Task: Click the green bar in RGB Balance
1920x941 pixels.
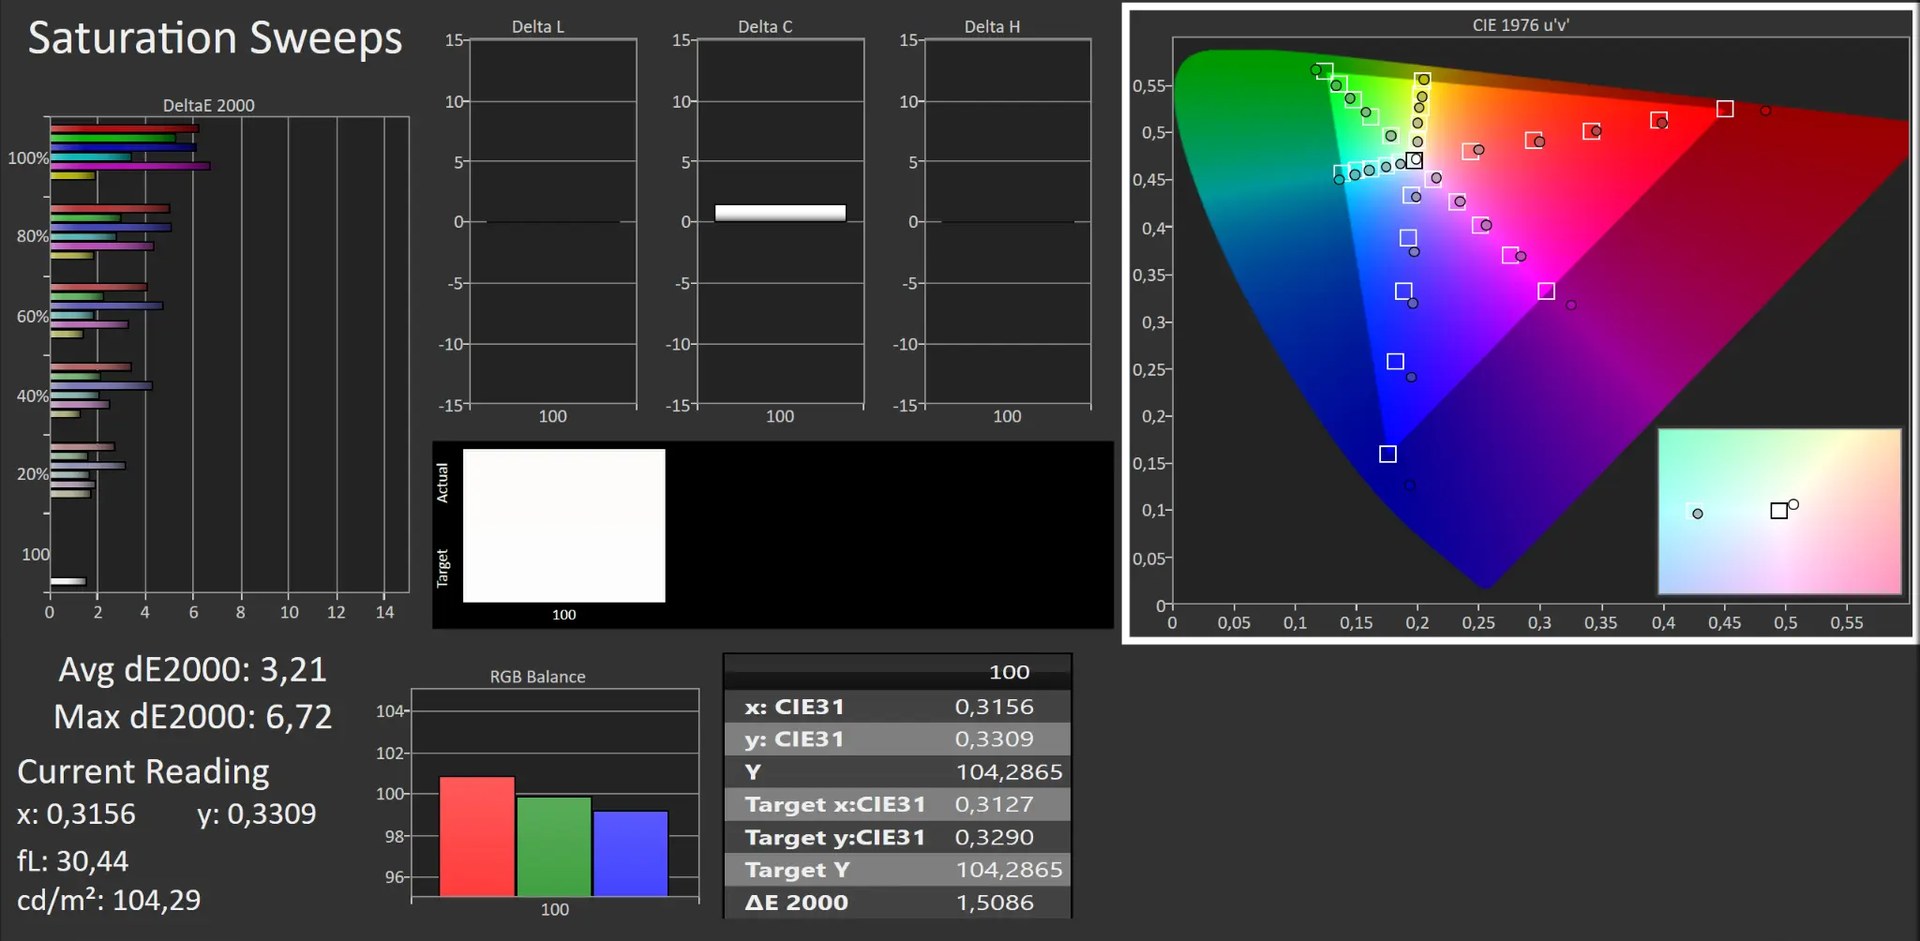Action: [x=554, y=846]
